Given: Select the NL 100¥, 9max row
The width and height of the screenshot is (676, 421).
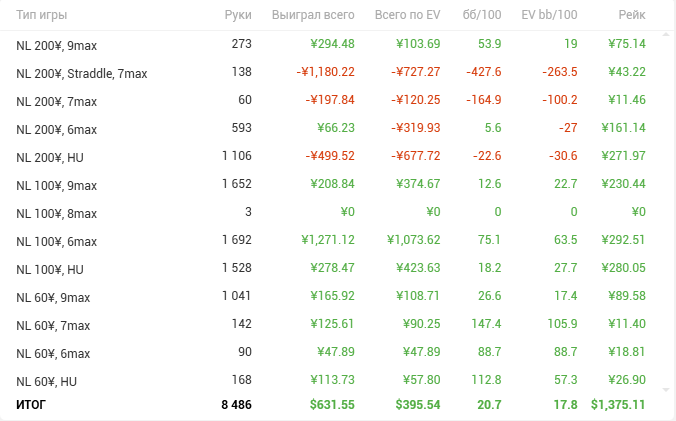Looking at the screenshot, I should click(57, 185).
